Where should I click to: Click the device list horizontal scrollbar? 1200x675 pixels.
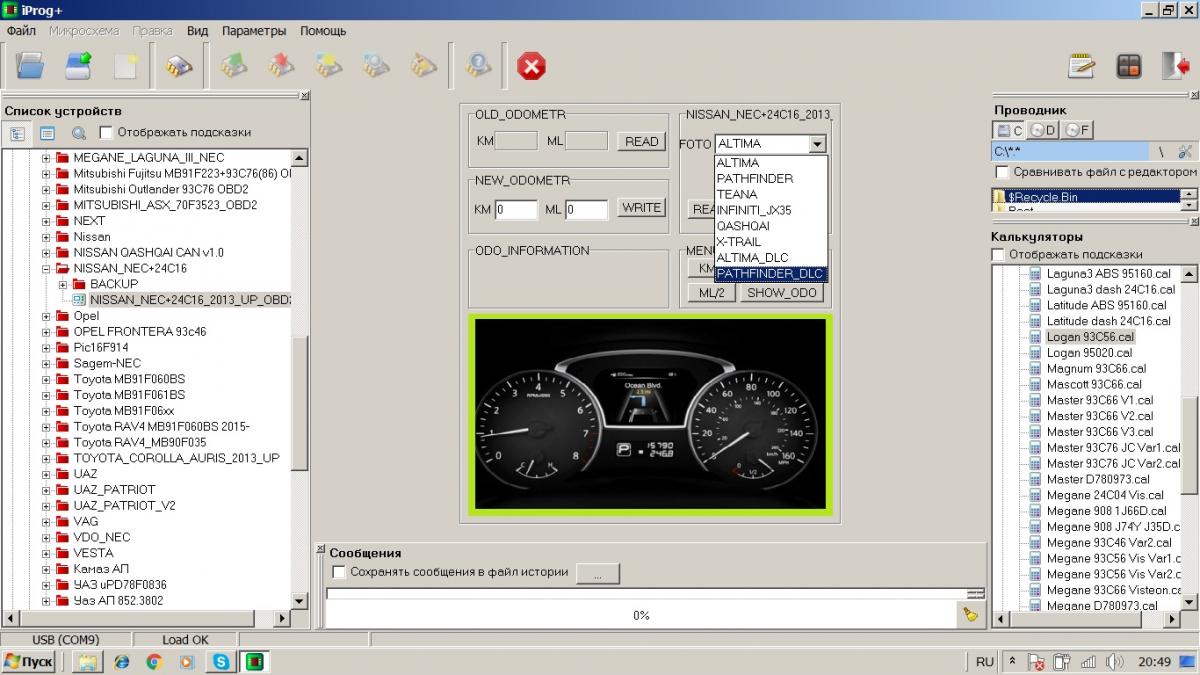pos(146,619)
